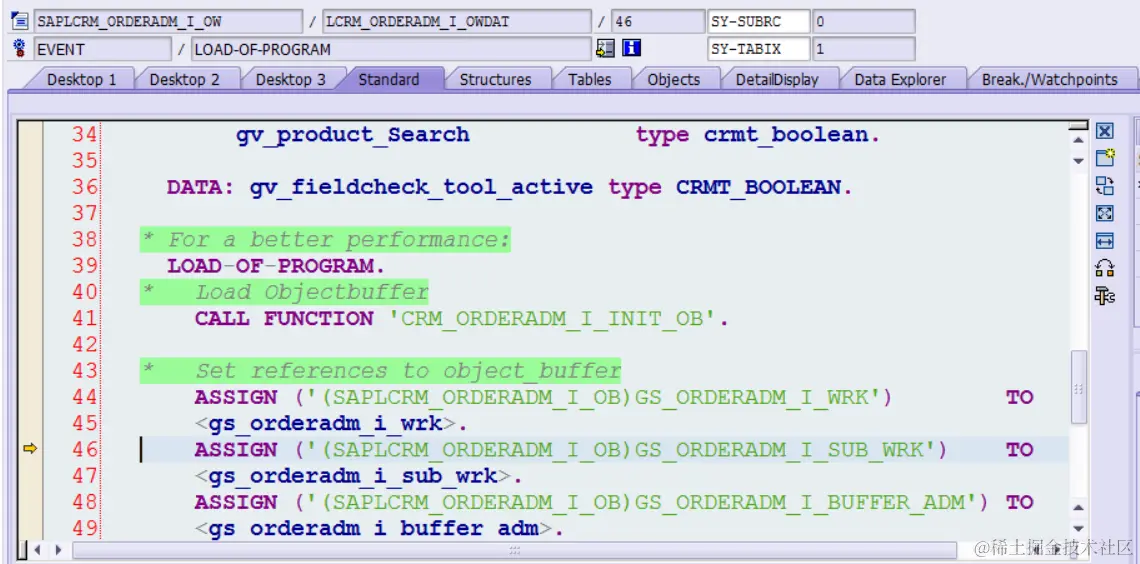Click comment 'Set references to object_buffer'
Viewport: 1140px width, 564px height.
pos(409,371)
